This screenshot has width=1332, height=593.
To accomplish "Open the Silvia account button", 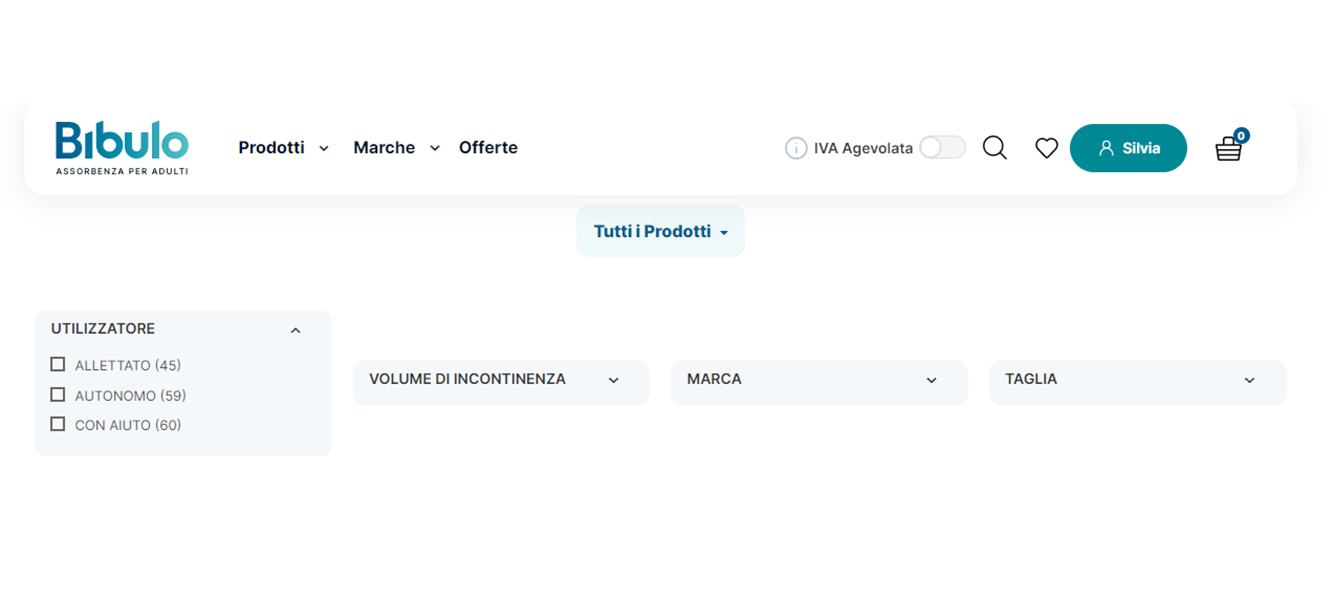I will pos(1128,148).
